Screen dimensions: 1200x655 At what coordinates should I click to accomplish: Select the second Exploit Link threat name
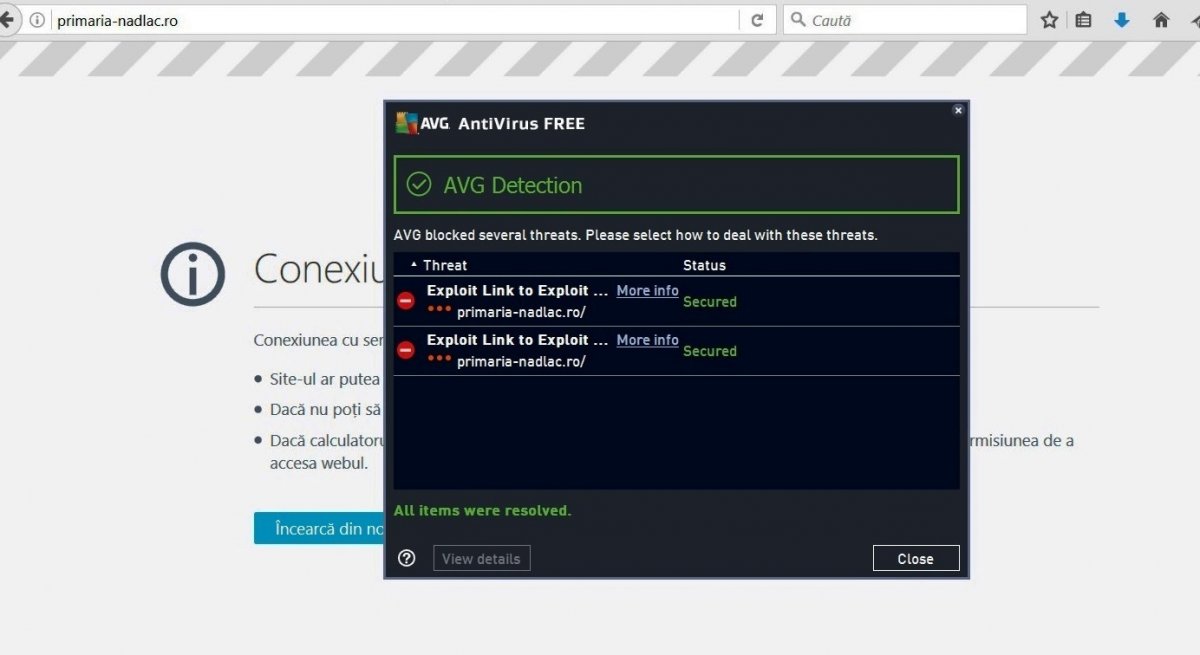(517, 340)
